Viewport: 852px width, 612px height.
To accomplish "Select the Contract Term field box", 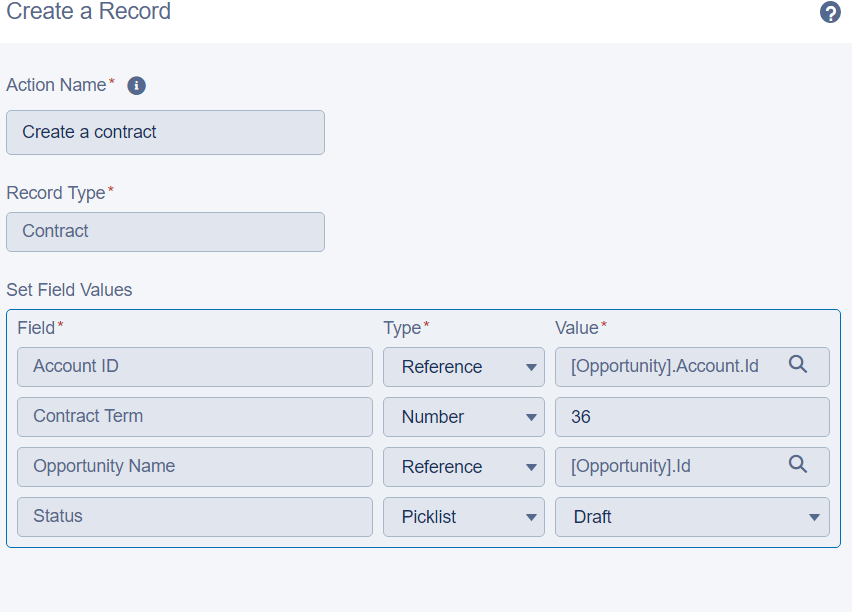I will [x=195, y=417].
